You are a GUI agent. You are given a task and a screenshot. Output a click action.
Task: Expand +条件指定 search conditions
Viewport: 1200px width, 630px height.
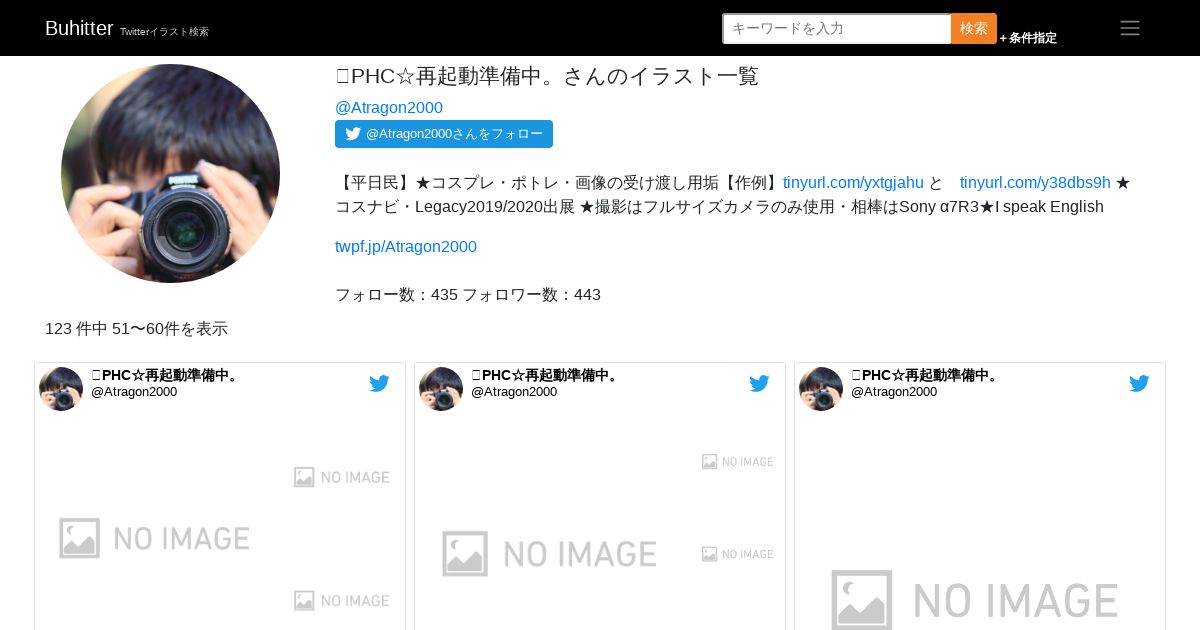coord(1028,38)
